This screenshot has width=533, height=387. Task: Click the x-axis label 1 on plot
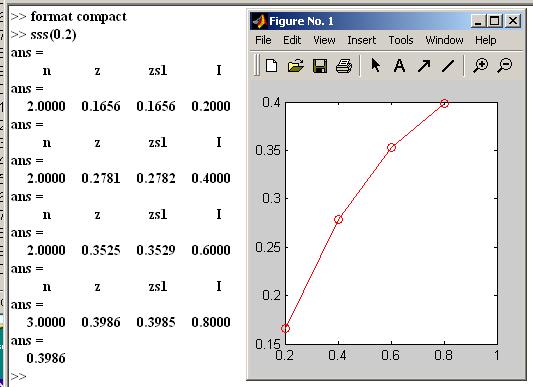[497, 355]
